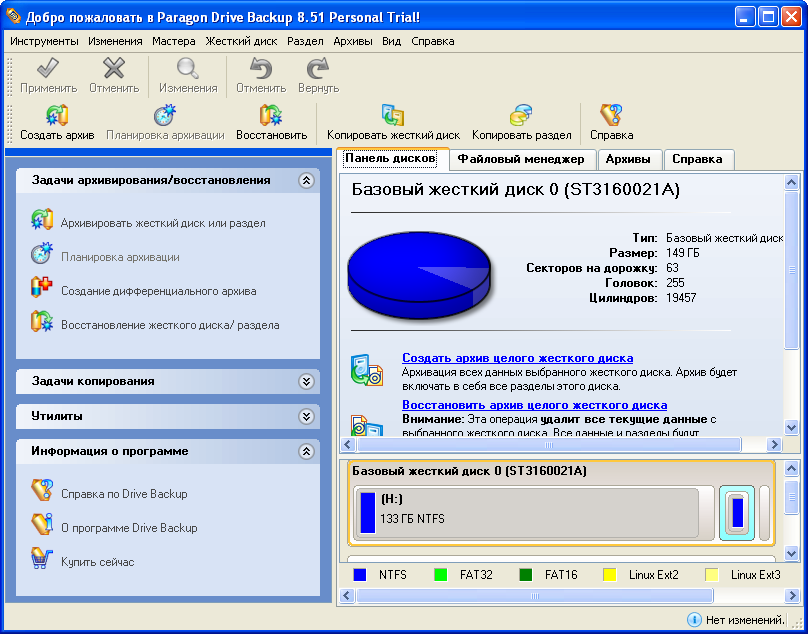Open the Мастера menu
Screen dimensions: 808x634
coord(174,41)
